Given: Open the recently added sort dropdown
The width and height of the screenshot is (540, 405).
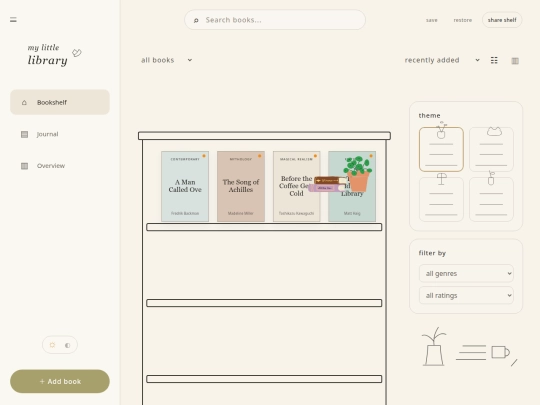Looking at the screenshot, I should tap(442, 60).
